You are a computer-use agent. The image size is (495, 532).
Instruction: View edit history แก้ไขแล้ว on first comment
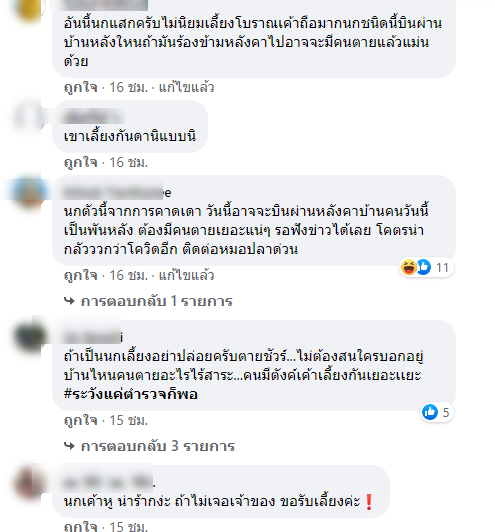point(187,88)
